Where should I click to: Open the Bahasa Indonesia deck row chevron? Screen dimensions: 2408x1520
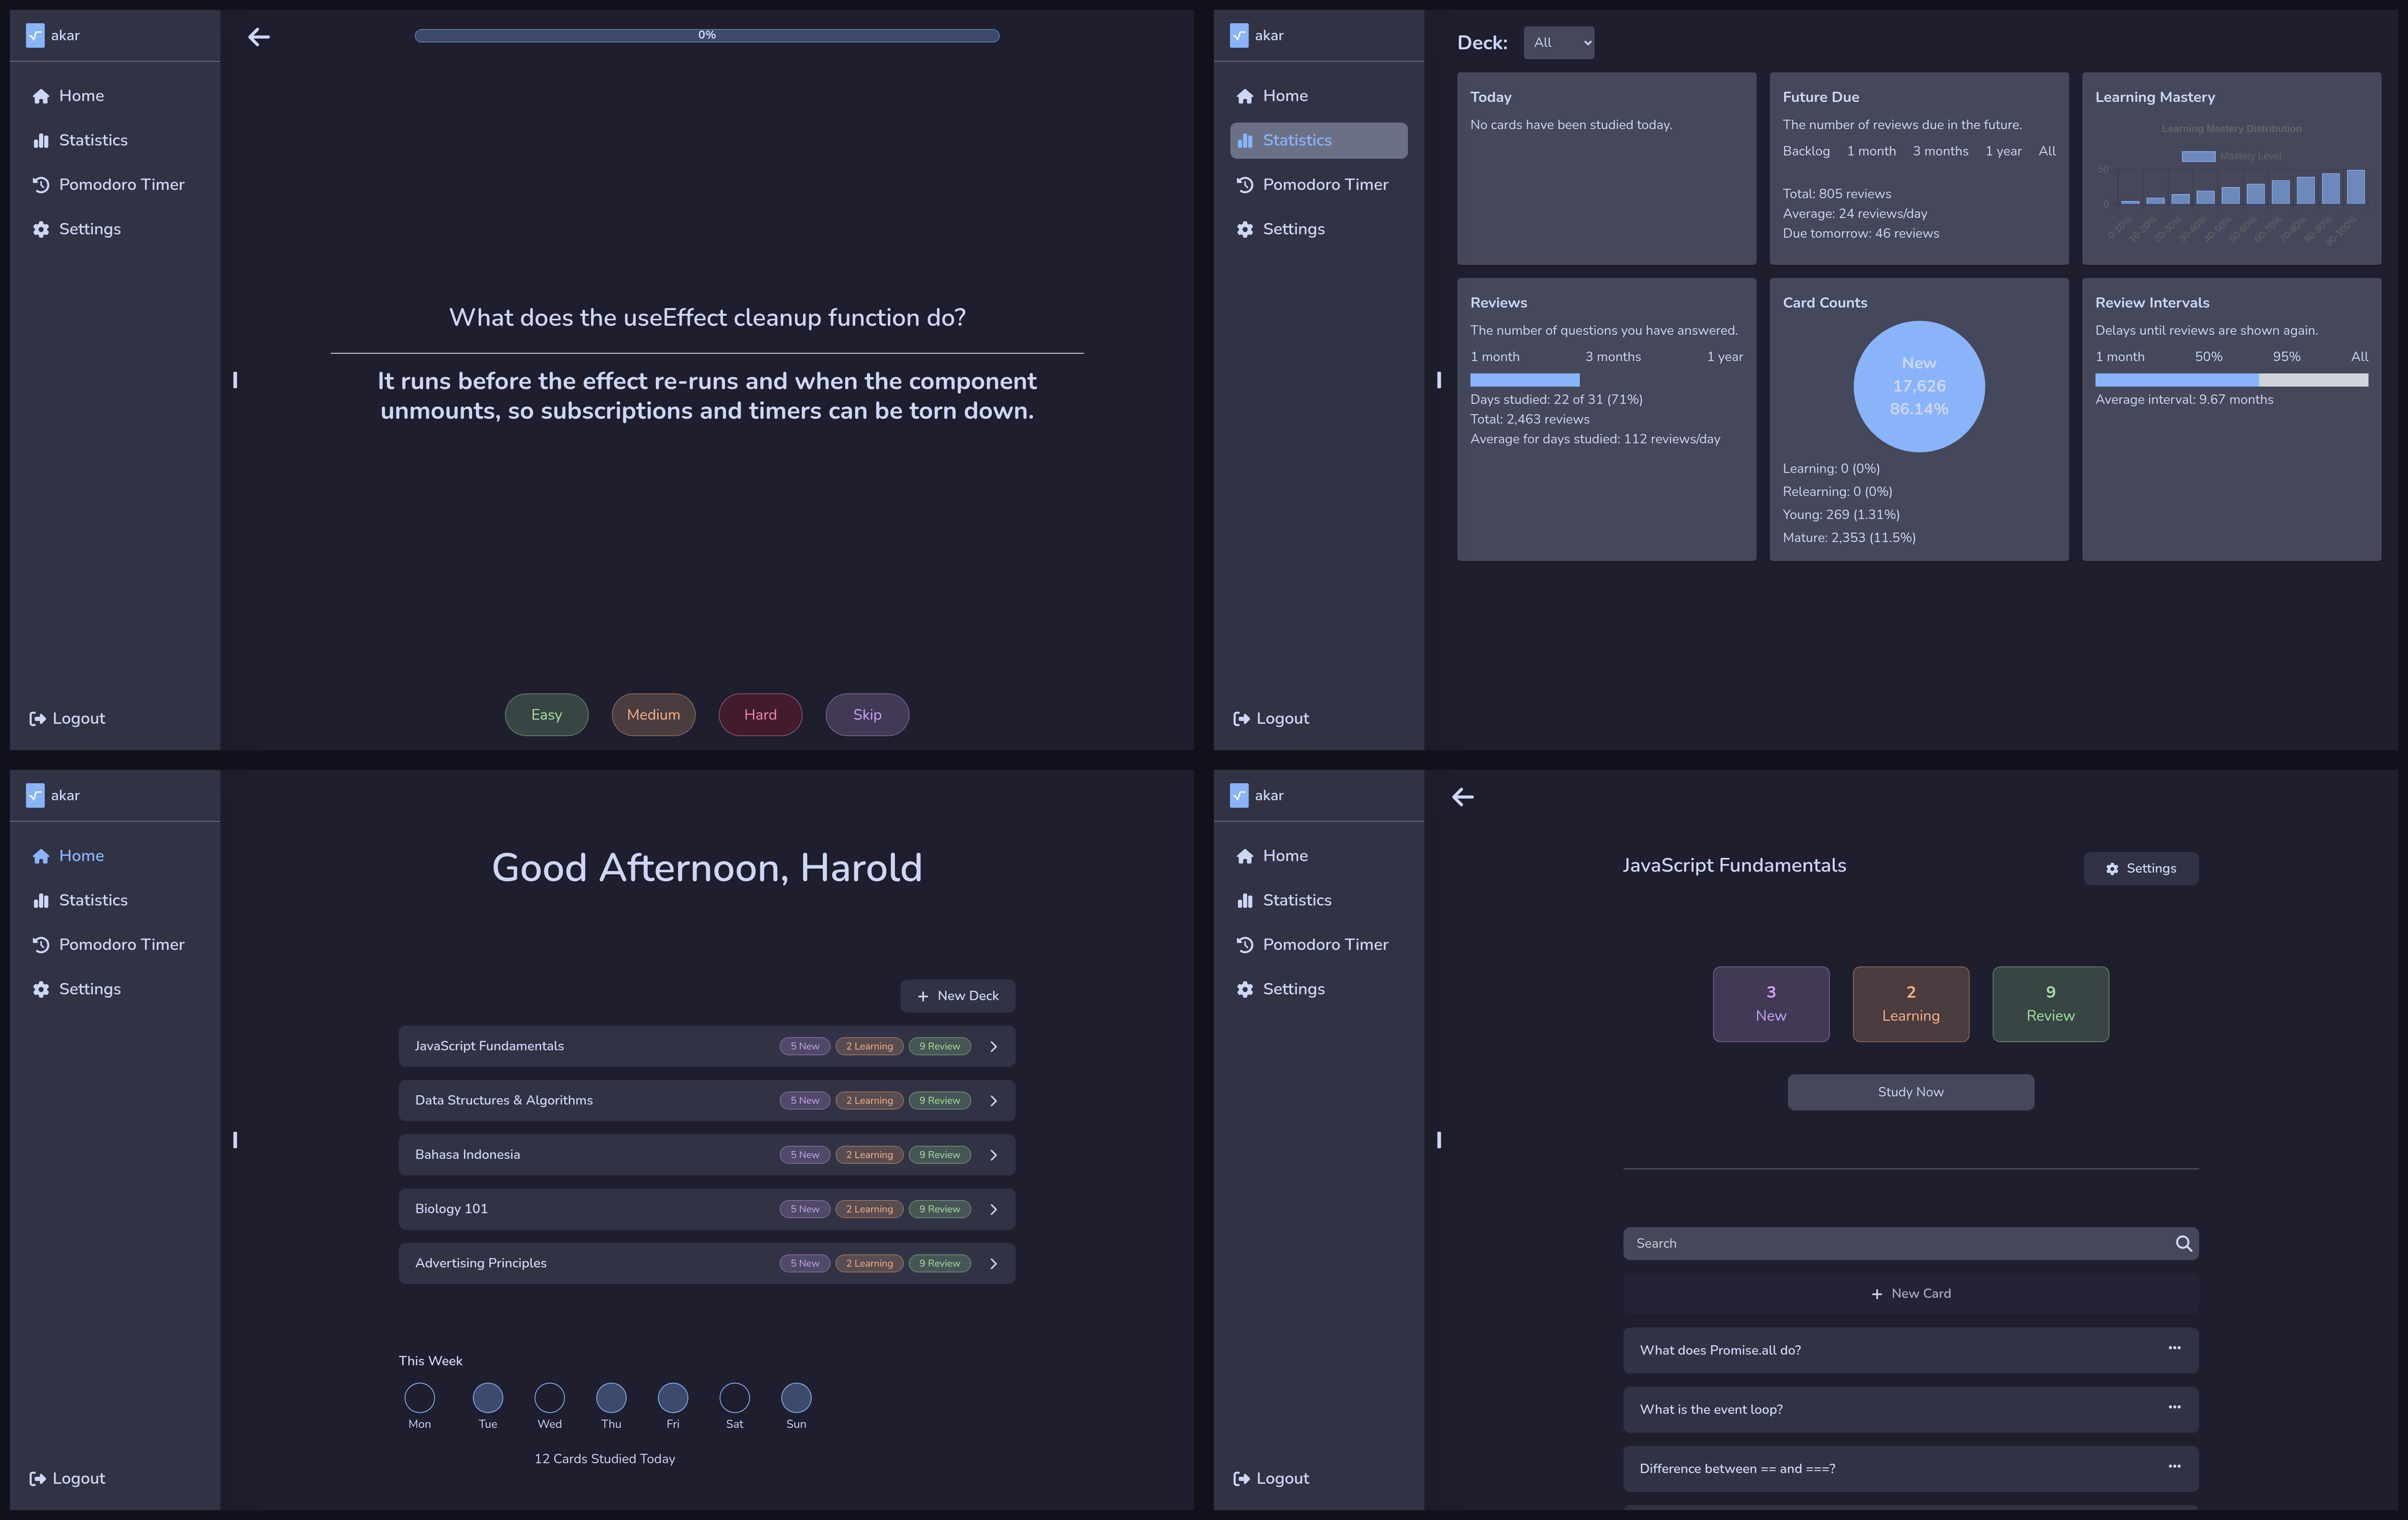[993, 1155]
